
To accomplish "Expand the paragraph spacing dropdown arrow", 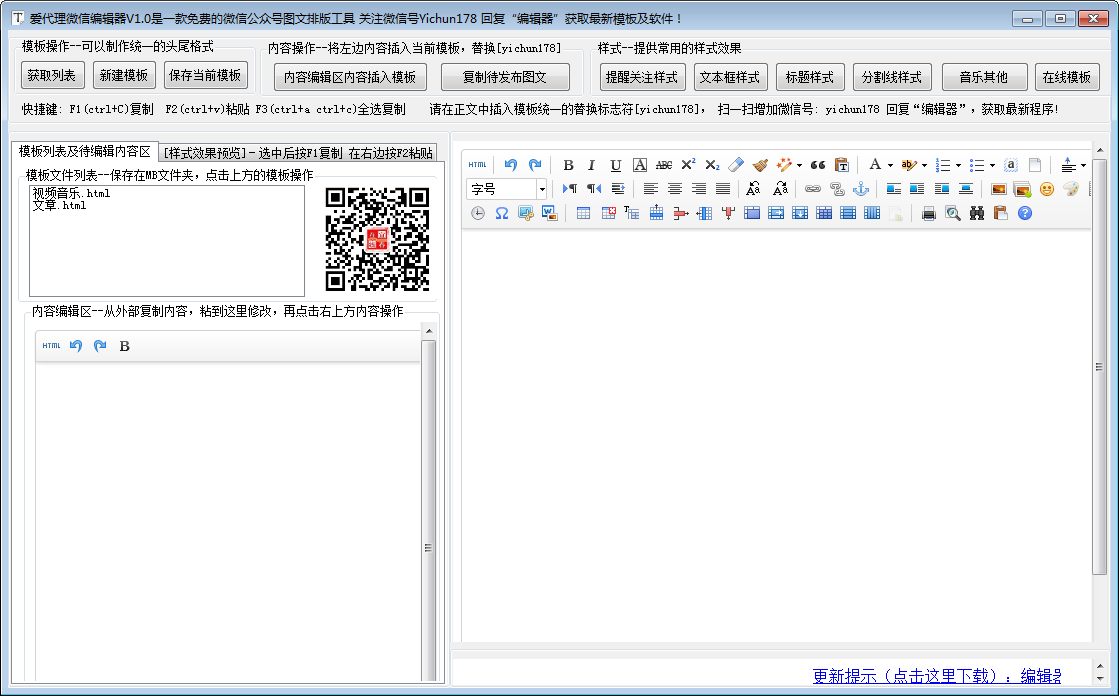I will pyautogui.click(x=1083, y=166).
